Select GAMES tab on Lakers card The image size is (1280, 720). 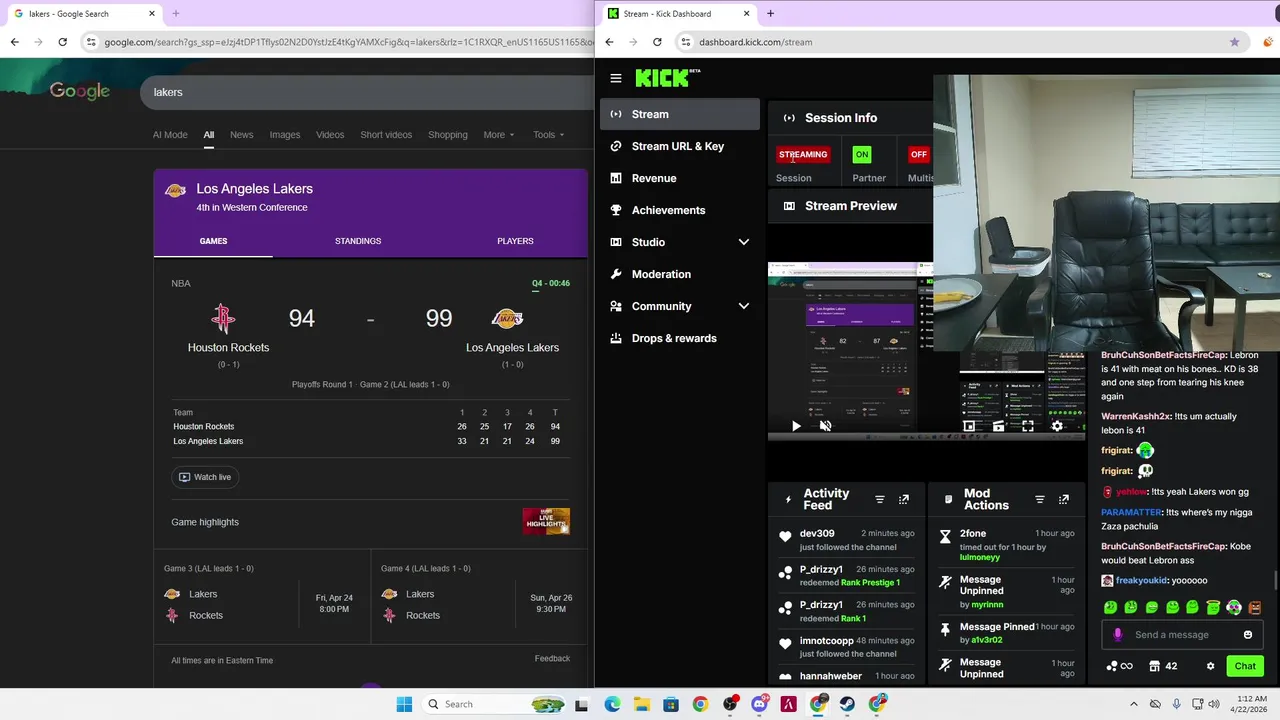click(213, 241)
